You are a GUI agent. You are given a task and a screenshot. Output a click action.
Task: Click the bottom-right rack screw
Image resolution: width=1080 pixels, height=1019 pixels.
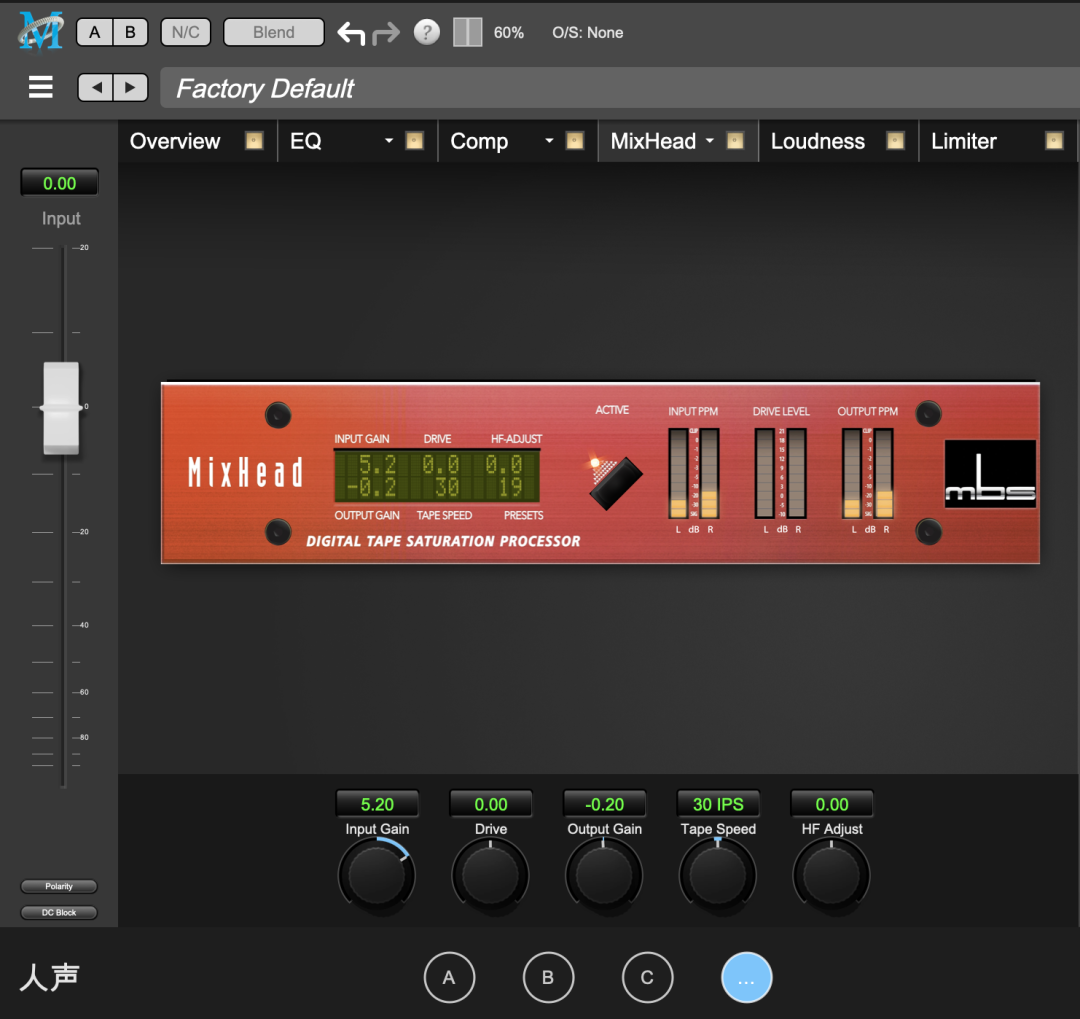pyautogui.click(x=928, y=531)
